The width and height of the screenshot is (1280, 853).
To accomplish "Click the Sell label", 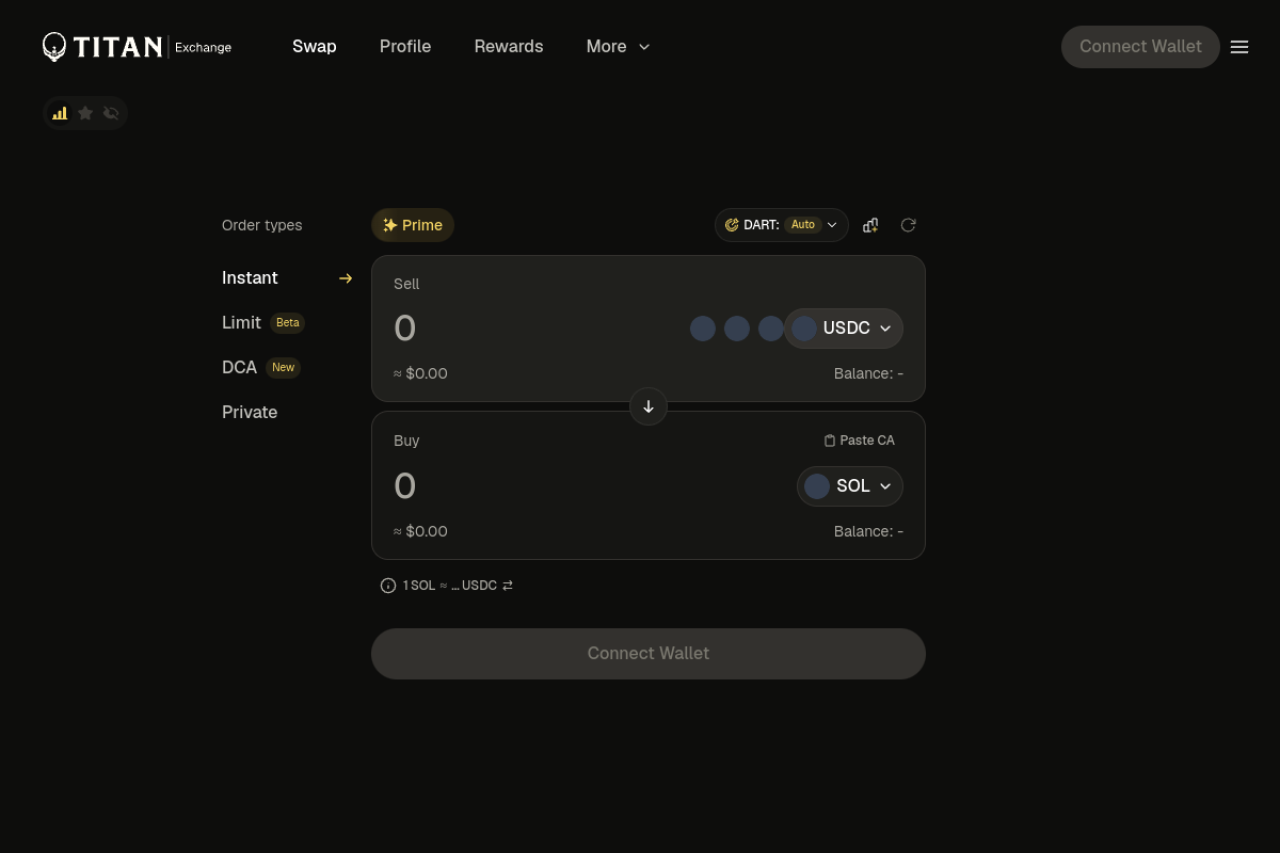I will [407, 284].
